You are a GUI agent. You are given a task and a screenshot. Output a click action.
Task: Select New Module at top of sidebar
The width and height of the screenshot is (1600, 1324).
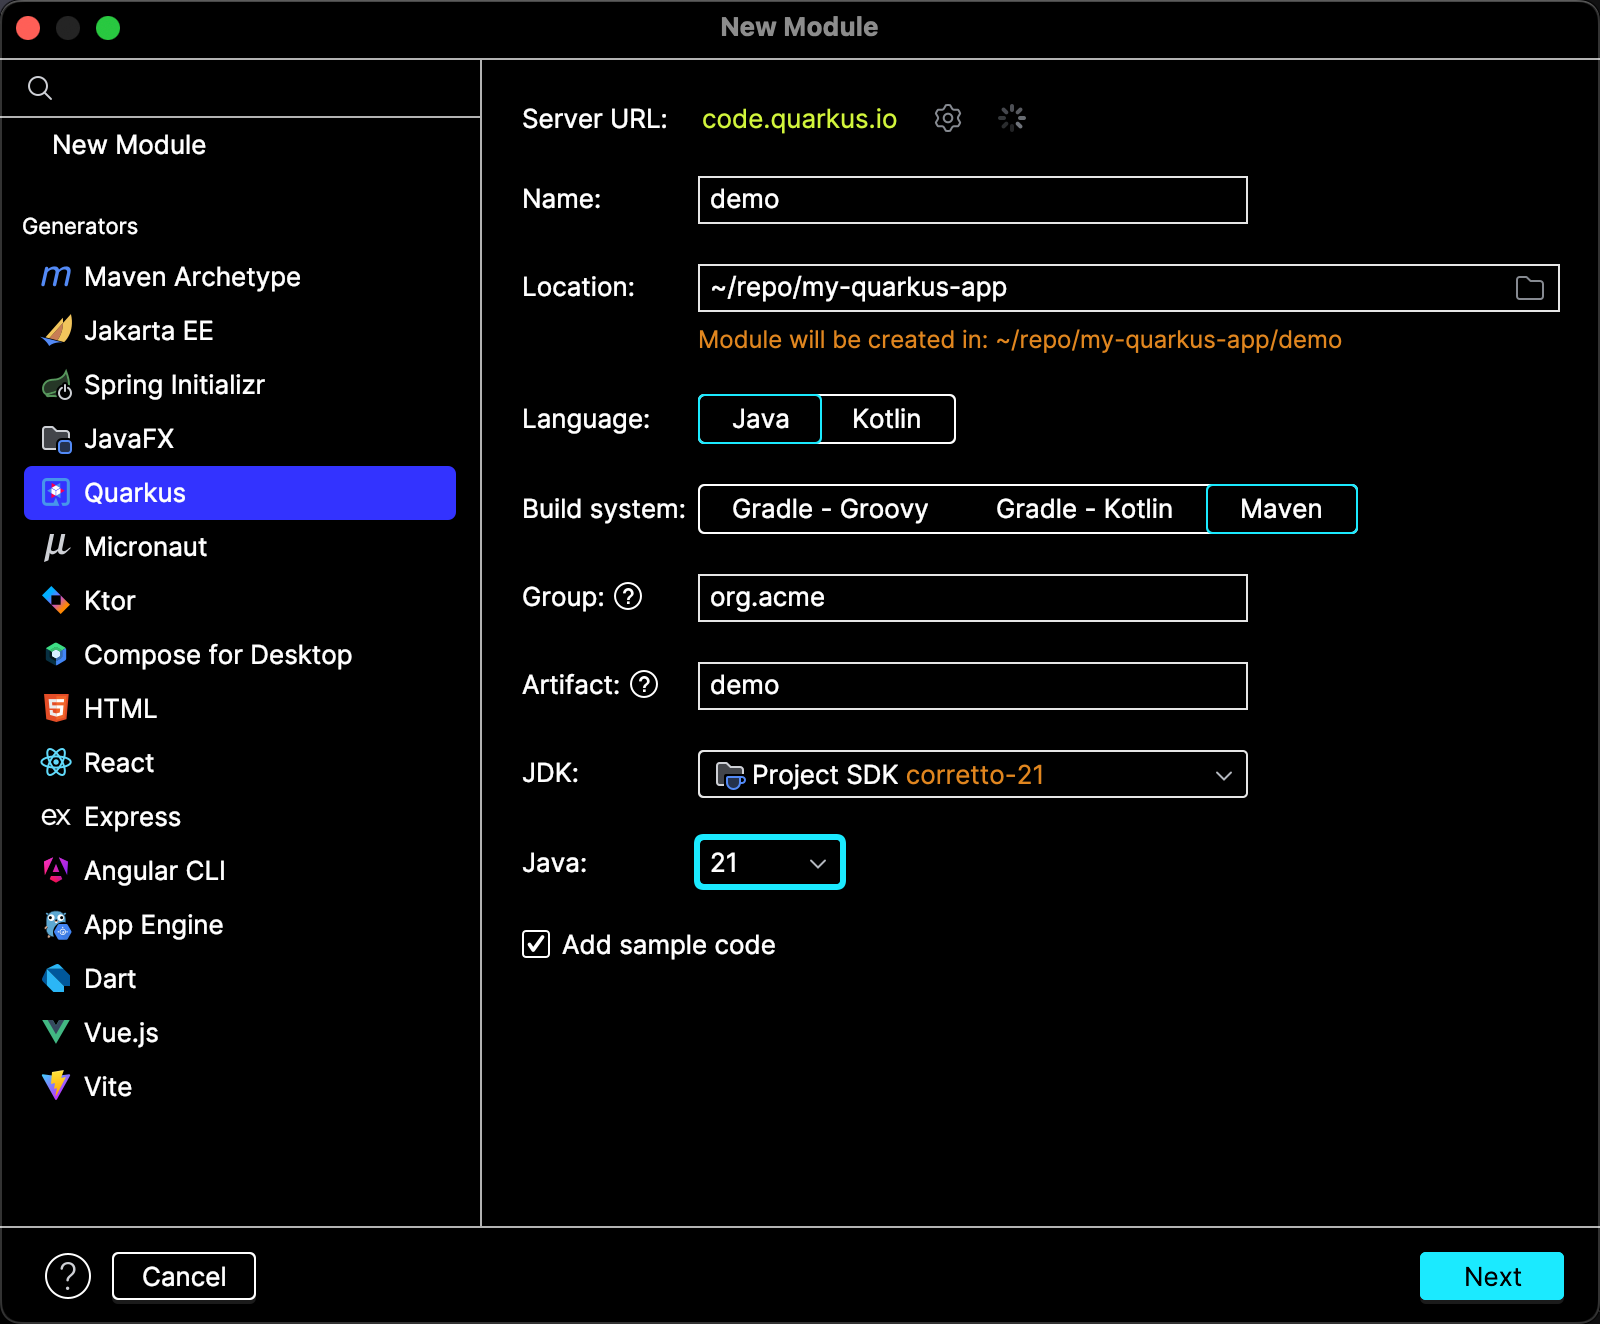tap(129, 145)
